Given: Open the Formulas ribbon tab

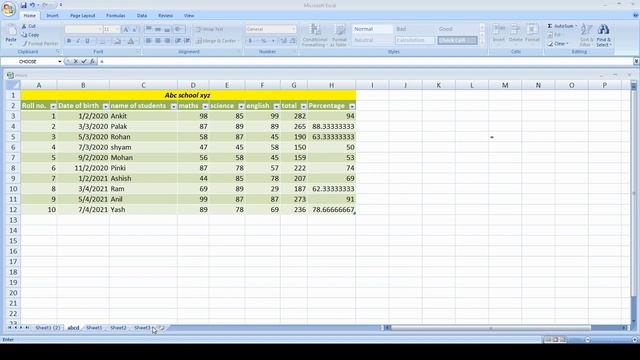Looking at the screenshot, I should 116,16.
